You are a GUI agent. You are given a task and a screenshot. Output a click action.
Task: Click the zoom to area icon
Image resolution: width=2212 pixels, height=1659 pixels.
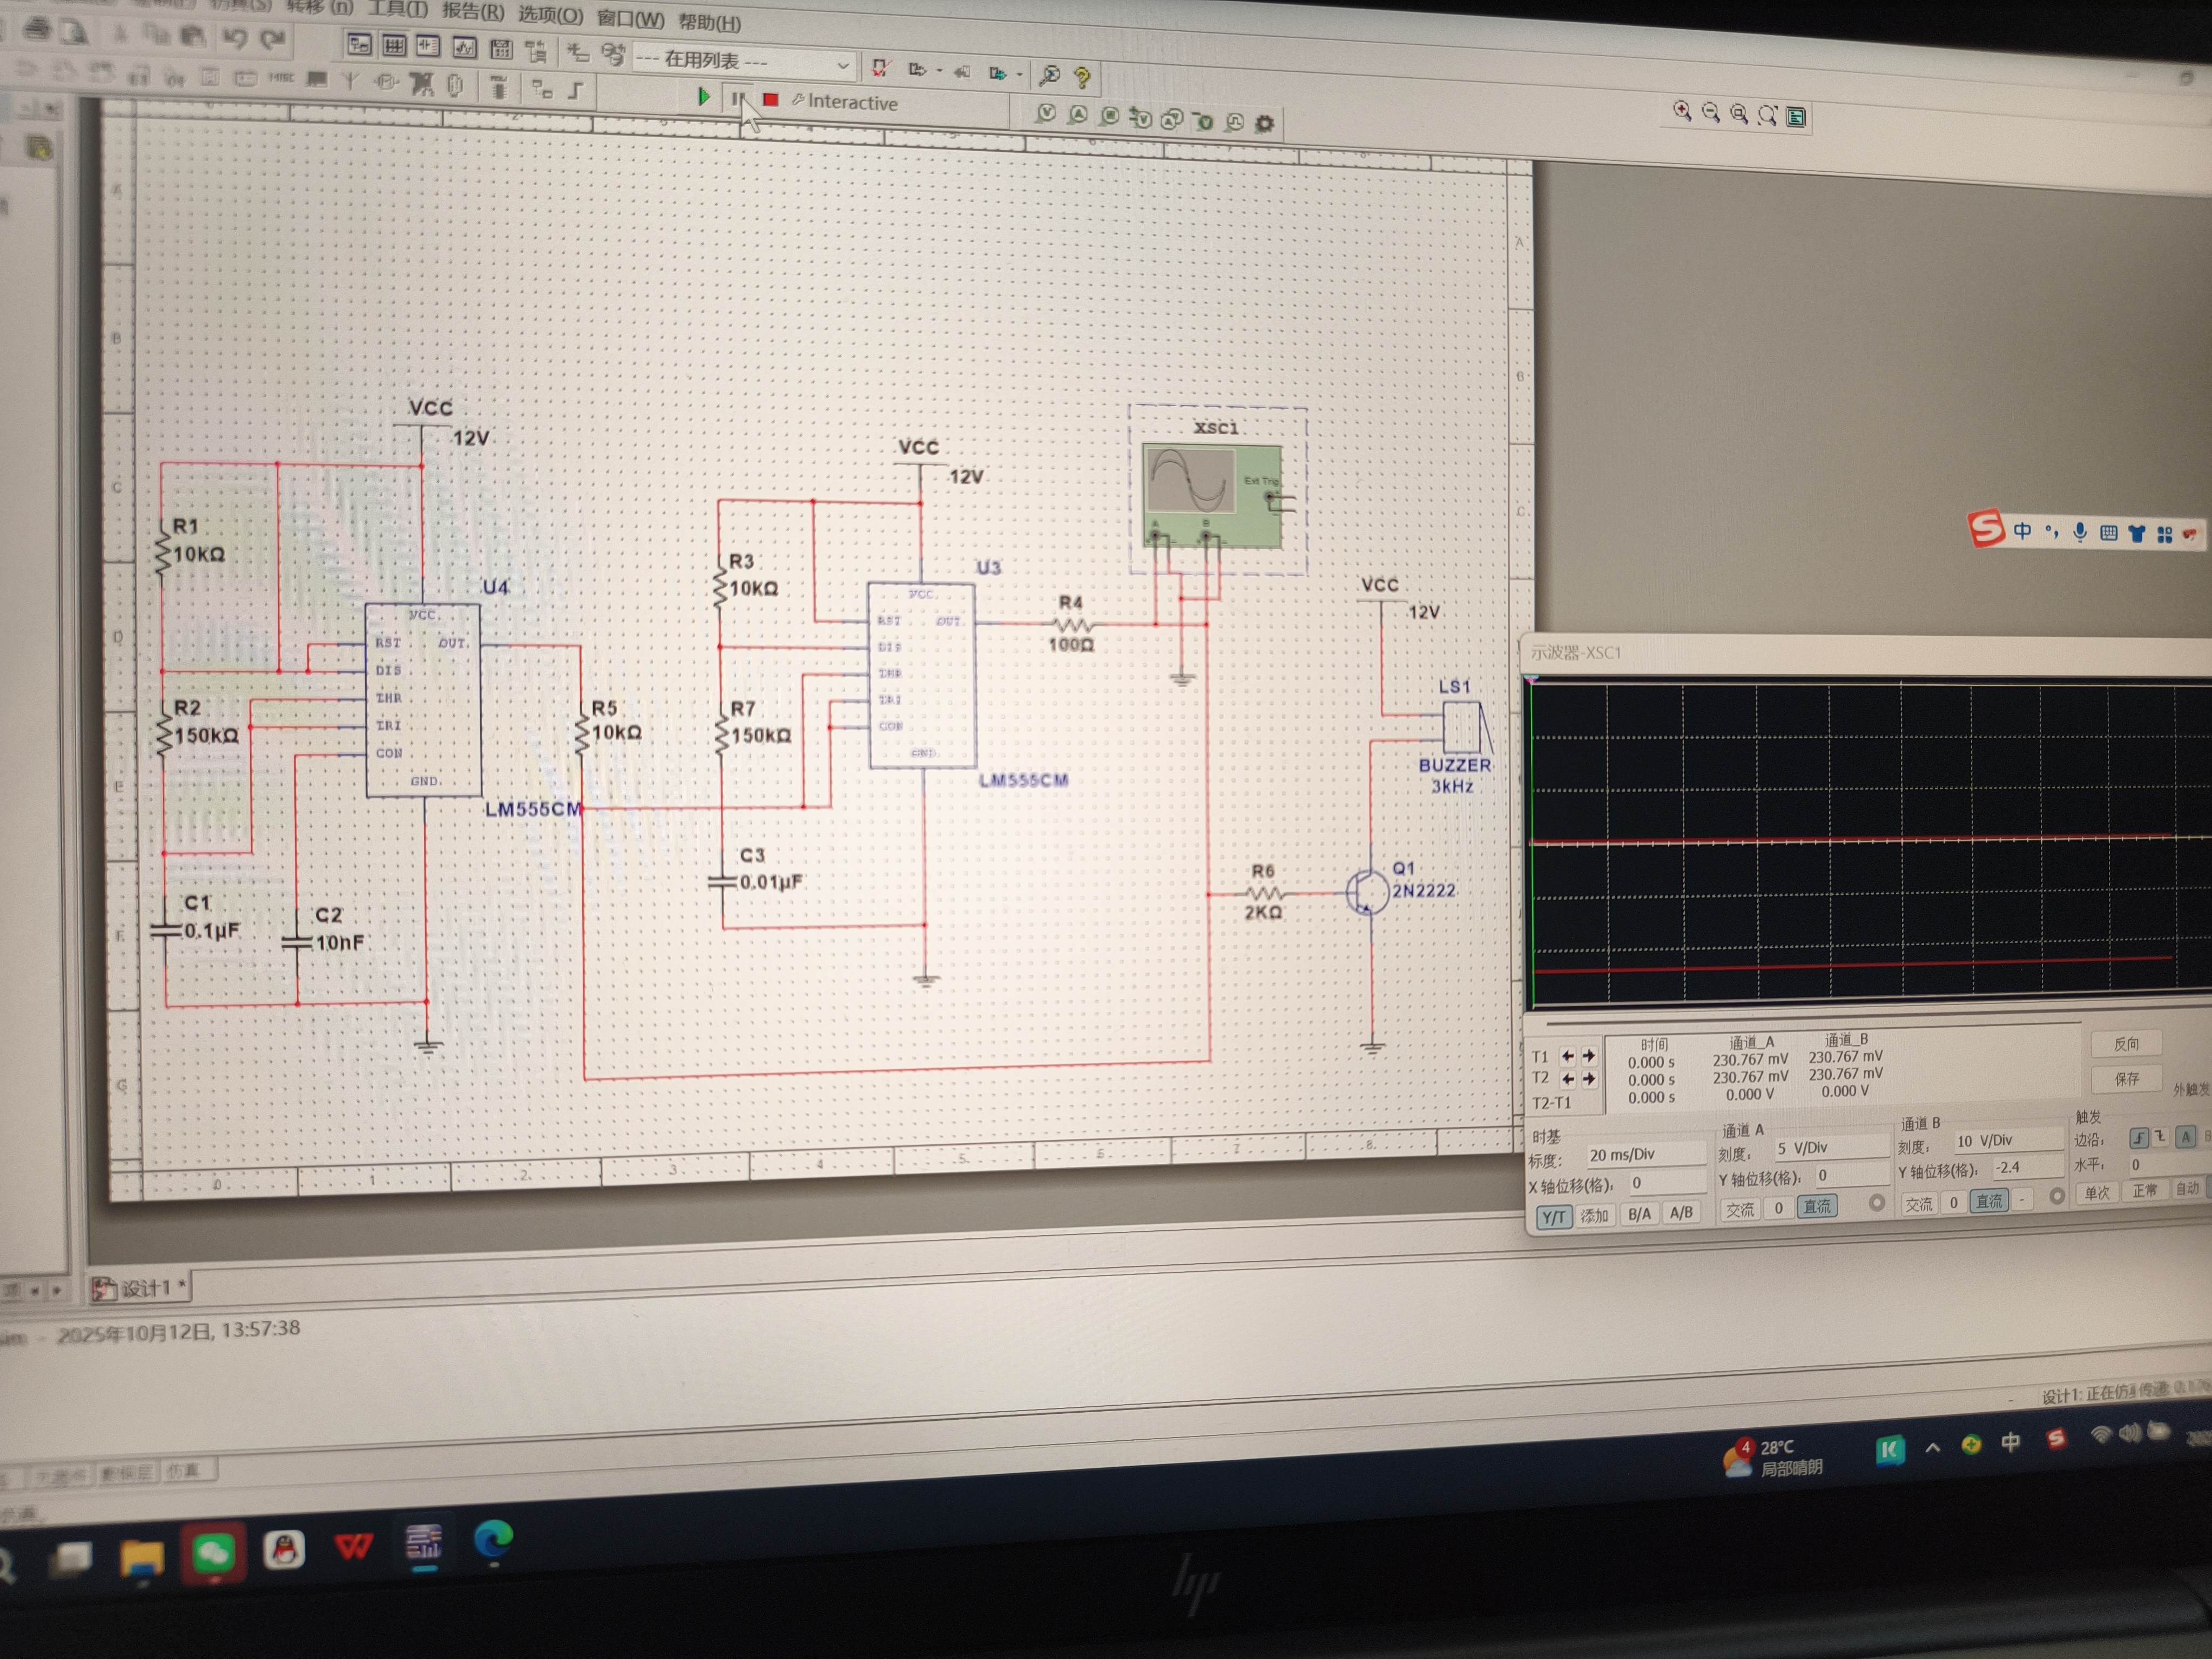click(x=1739, y=114)
